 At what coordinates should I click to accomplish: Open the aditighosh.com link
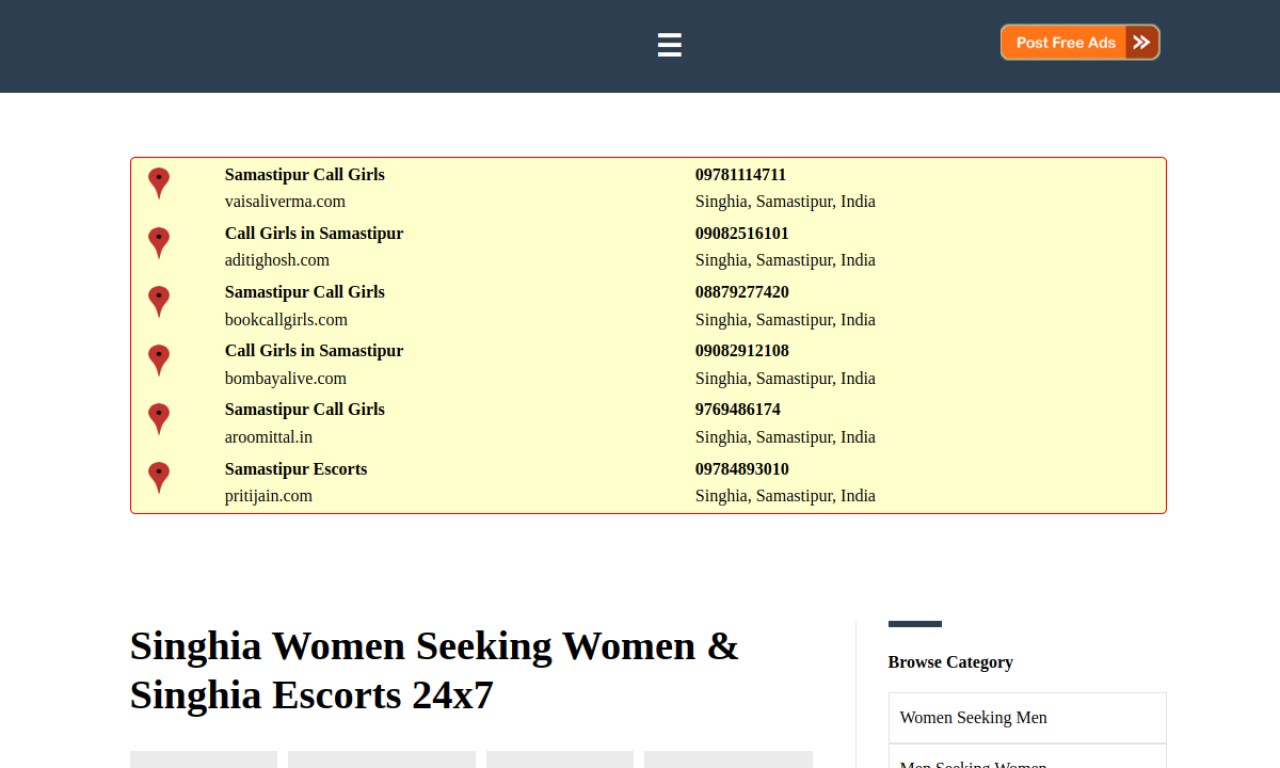pos(277,260)
